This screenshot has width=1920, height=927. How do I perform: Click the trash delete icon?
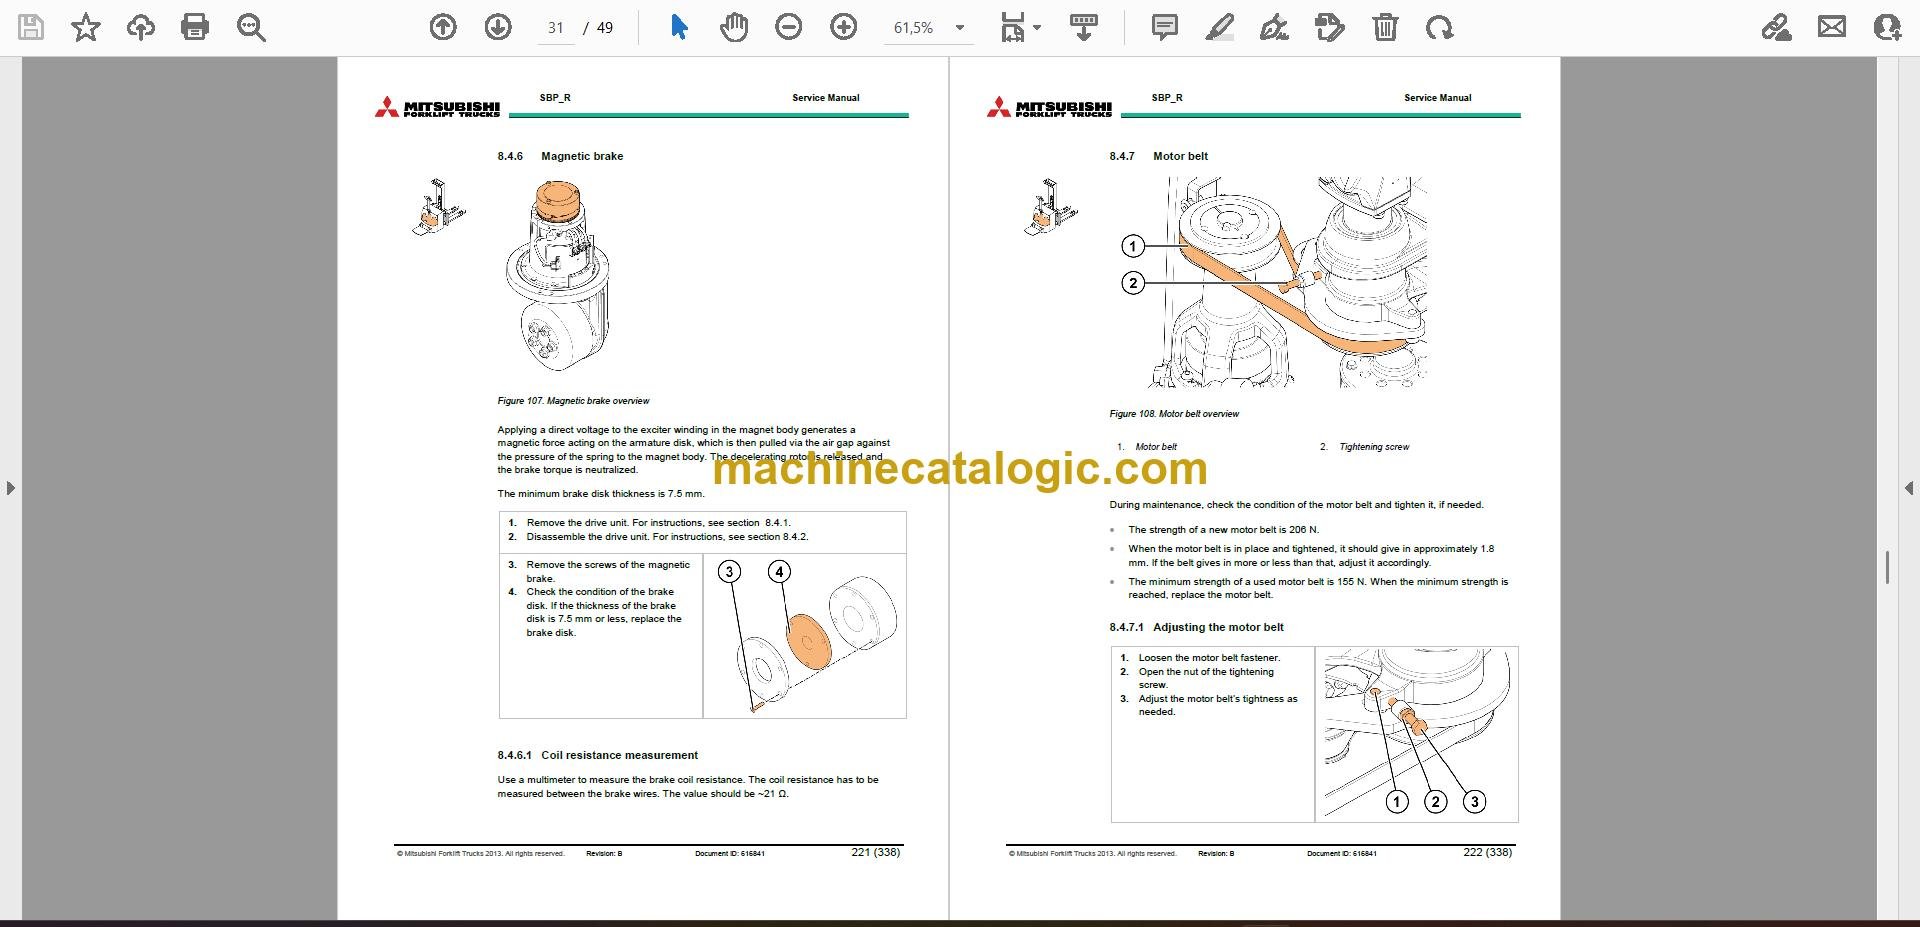(1385, 27)
